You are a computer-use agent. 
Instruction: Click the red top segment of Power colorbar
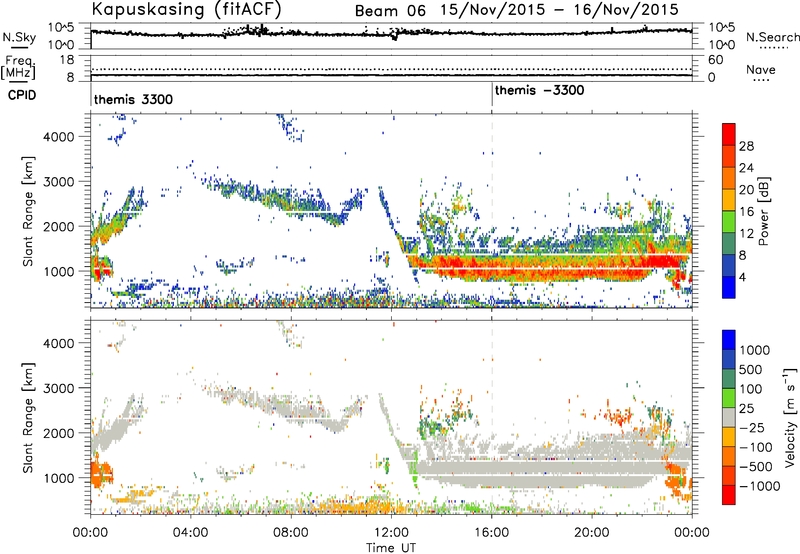(729, 132)
